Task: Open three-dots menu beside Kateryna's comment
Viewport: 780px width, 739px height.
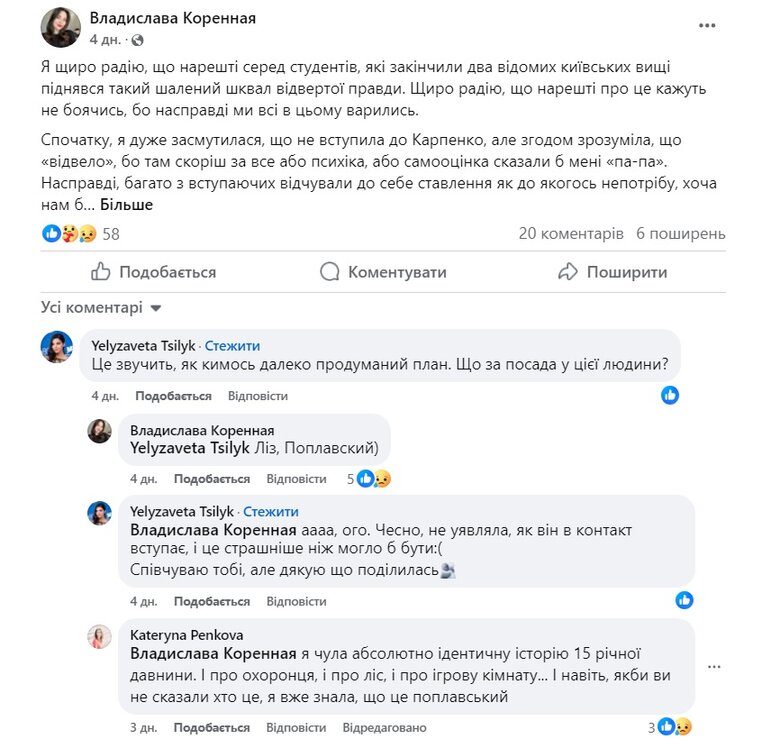Action: (x=713, y=666)
